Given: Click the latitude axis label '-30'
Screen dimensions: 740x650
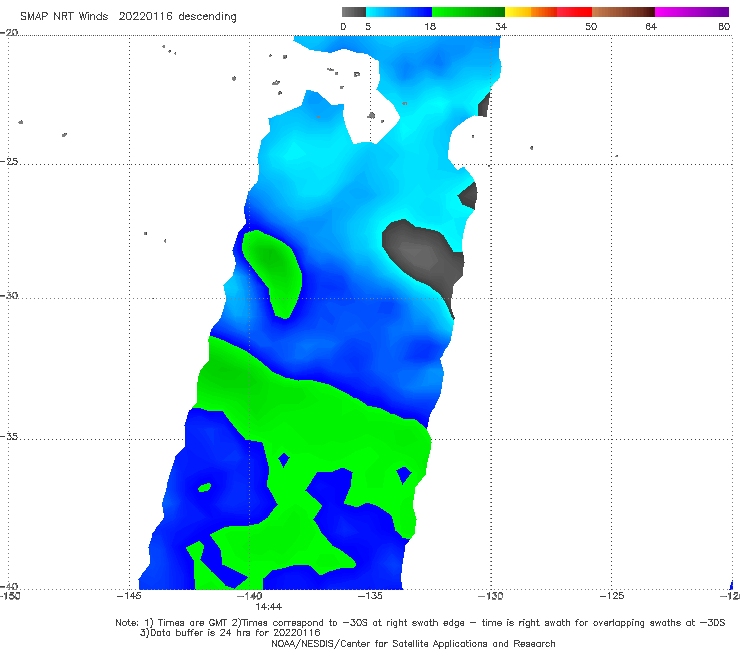Looking at the screenshot, I should pyautogui.click(x=9, y=295).
